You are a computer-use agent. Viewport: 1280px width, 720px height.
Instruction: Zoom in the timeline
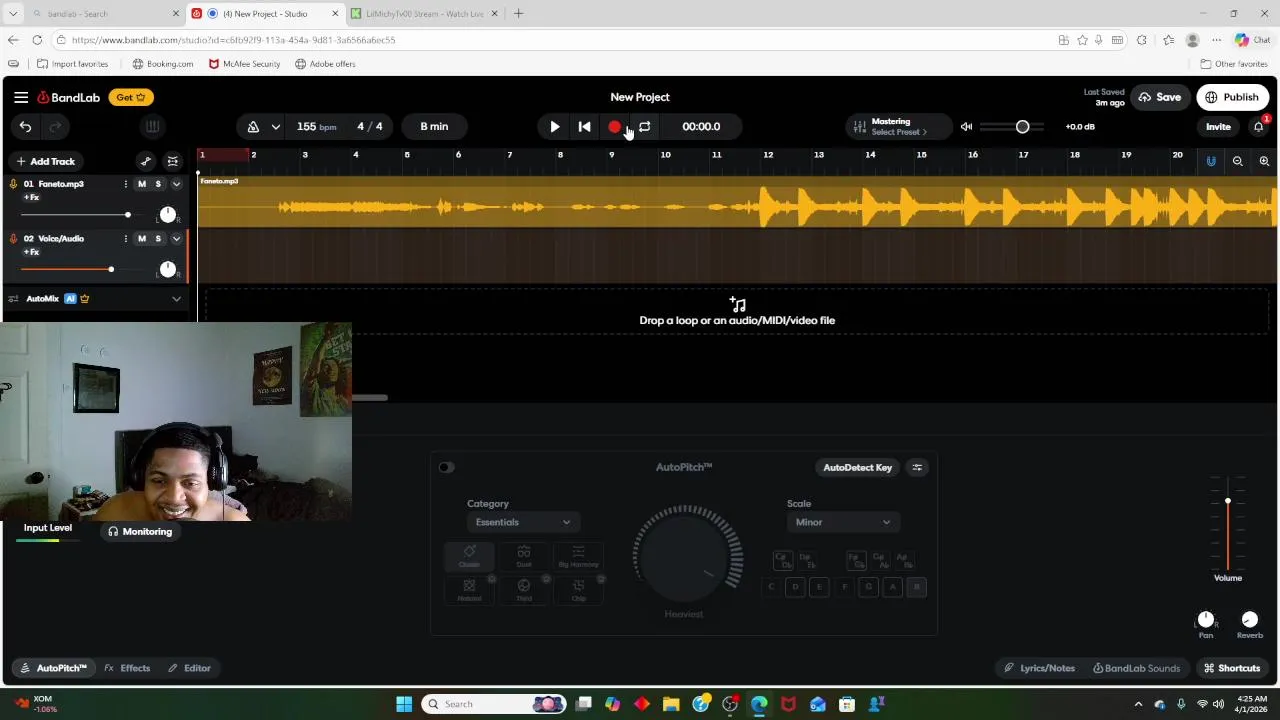click(1264, 161)
